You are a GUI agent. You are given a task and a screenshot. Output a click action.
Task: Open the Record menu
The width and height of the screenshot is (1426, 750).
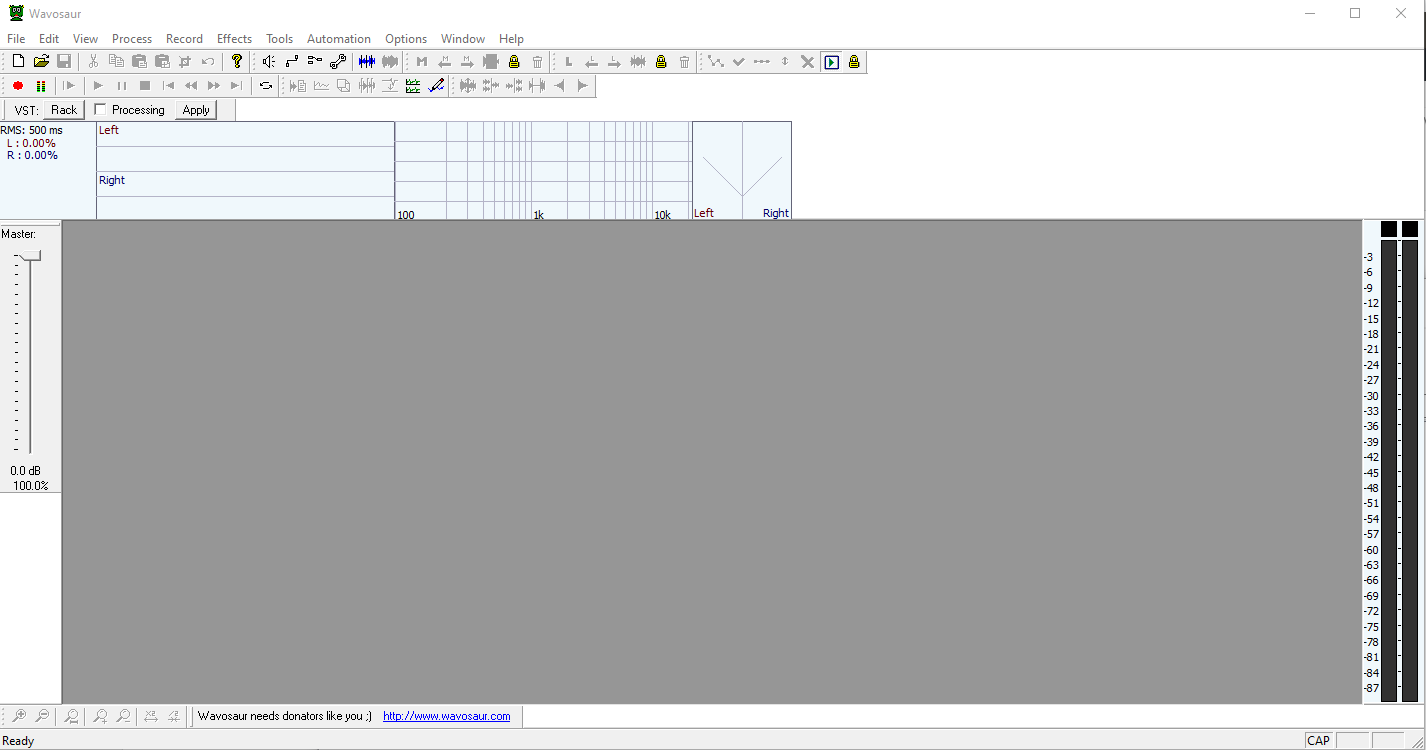pyautogui.click(x=184, y=39)
